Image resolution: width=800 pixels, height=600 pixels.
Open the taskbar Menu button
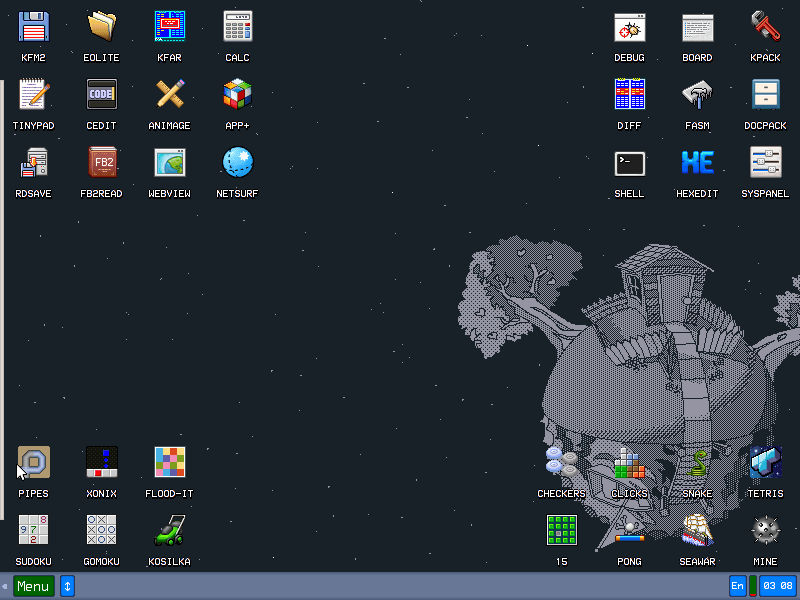point(34,586)
